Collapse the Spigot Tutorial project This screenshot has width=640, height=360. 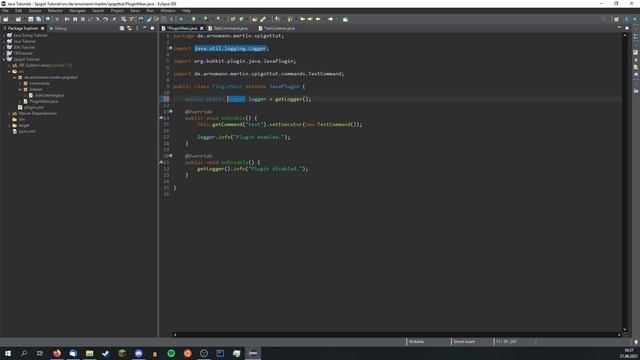[4, 59]
